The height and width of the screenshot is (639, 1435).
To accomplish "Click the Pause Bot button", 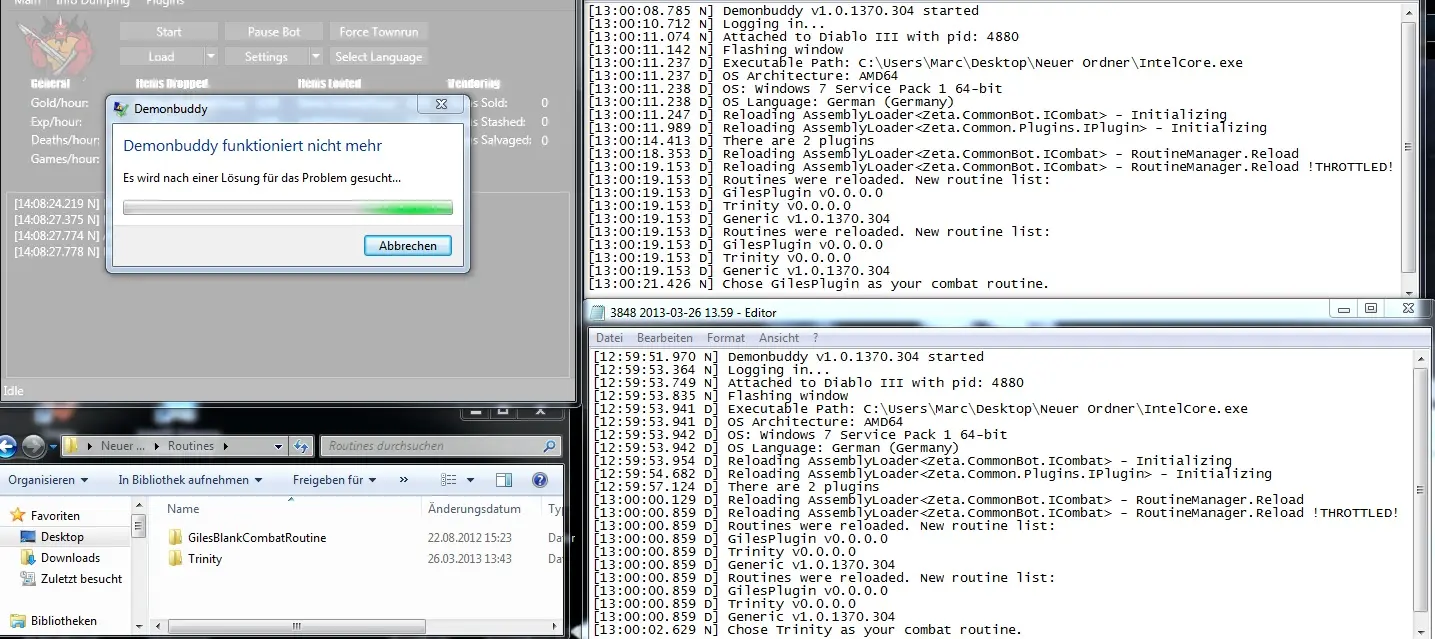I will [274, 32].
